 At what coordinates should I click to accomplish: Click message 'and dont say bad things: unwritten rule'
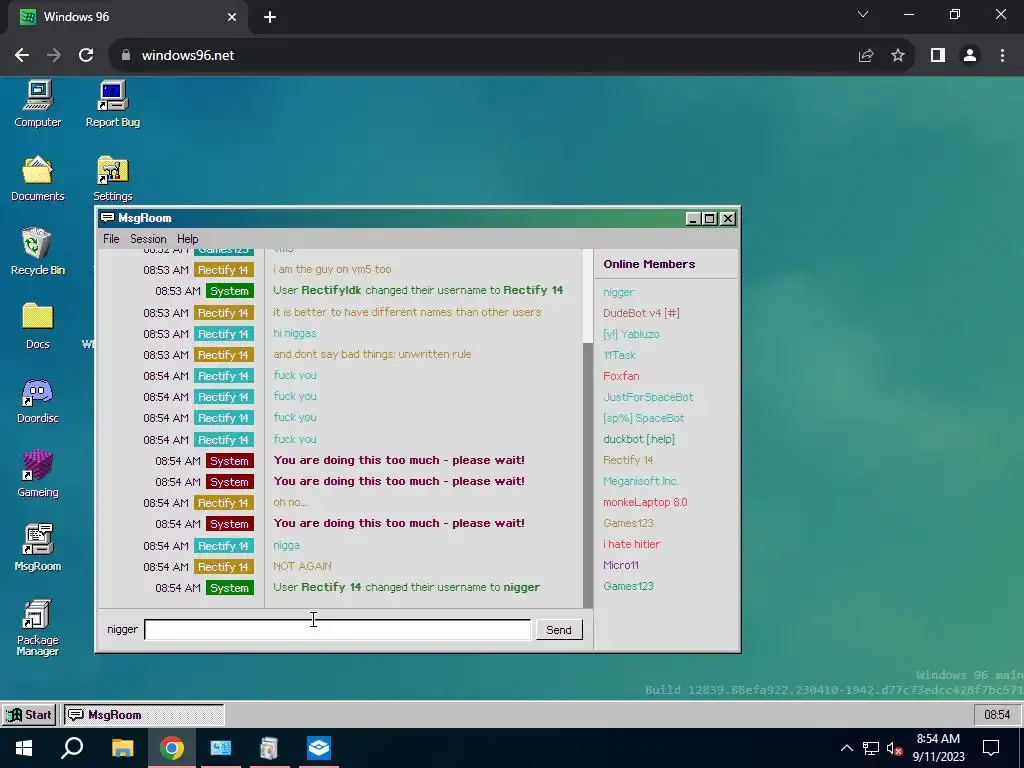click(x=372, y=355)
